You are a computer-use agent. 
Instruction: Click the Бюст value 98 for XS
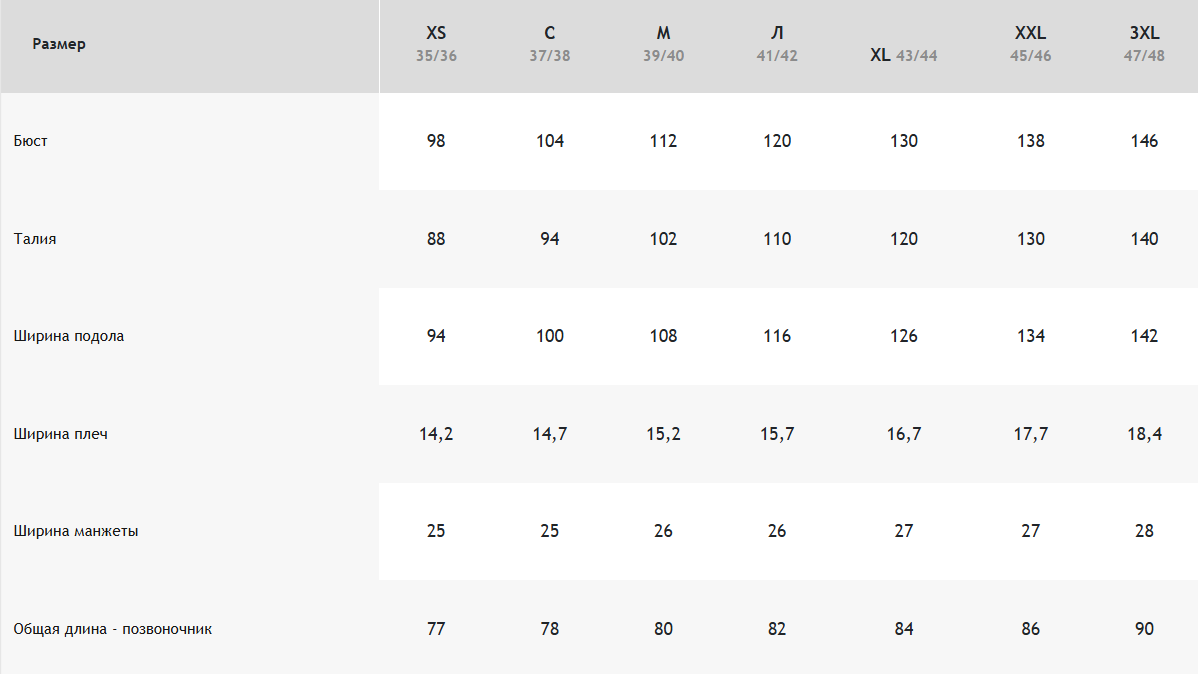click(435, 141)
